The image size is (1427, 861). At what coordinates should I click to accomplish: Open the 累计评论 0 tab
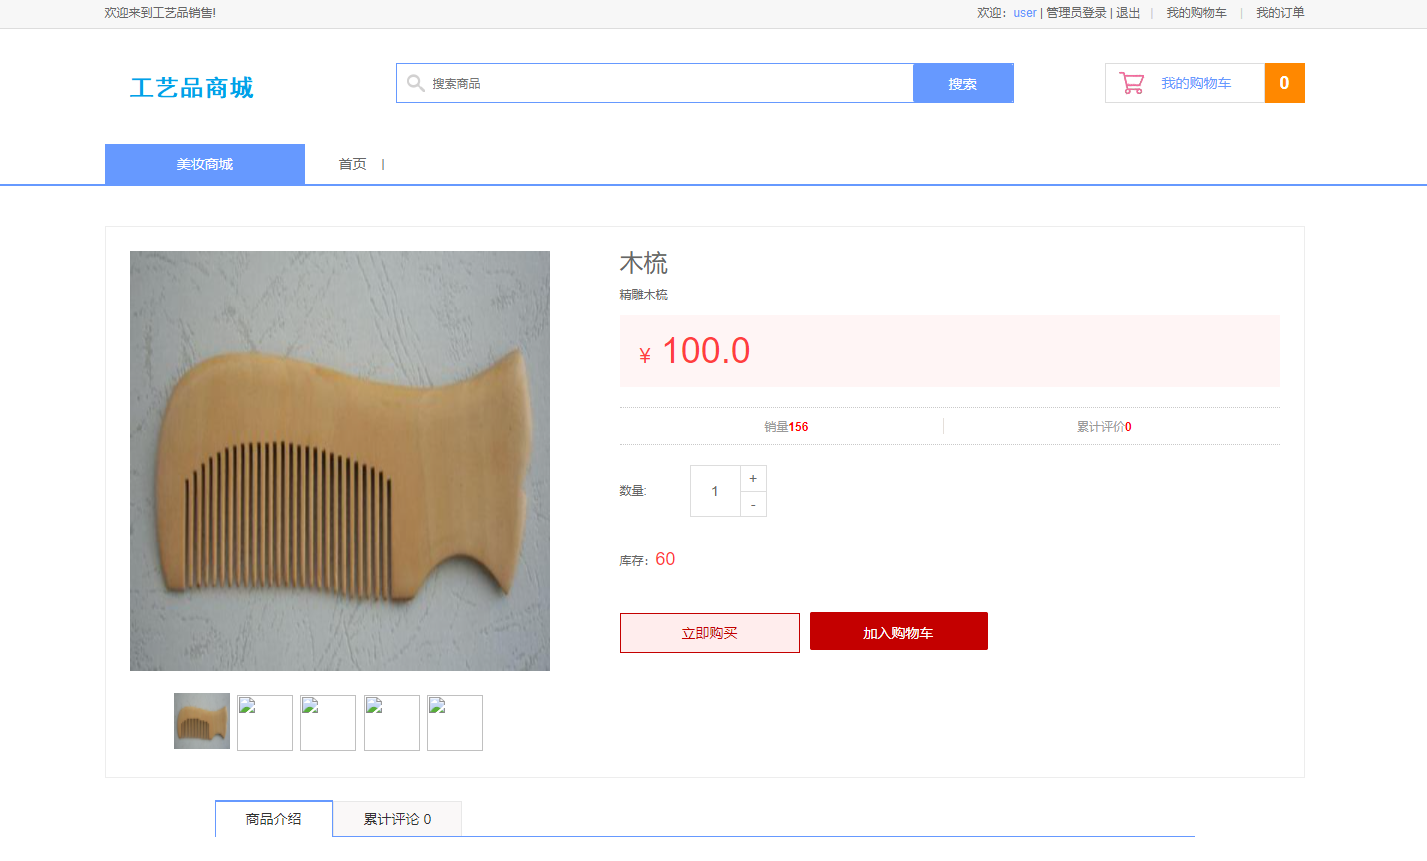tap(396, 819)
